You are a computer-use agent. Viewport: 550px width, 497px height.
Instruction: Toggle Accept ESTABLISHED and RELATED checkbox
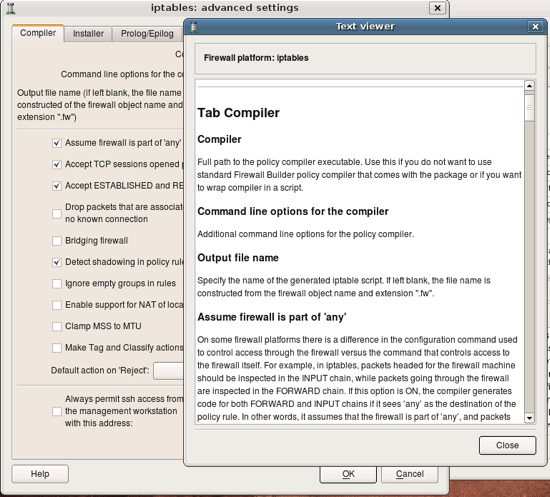tap(57, 186)
